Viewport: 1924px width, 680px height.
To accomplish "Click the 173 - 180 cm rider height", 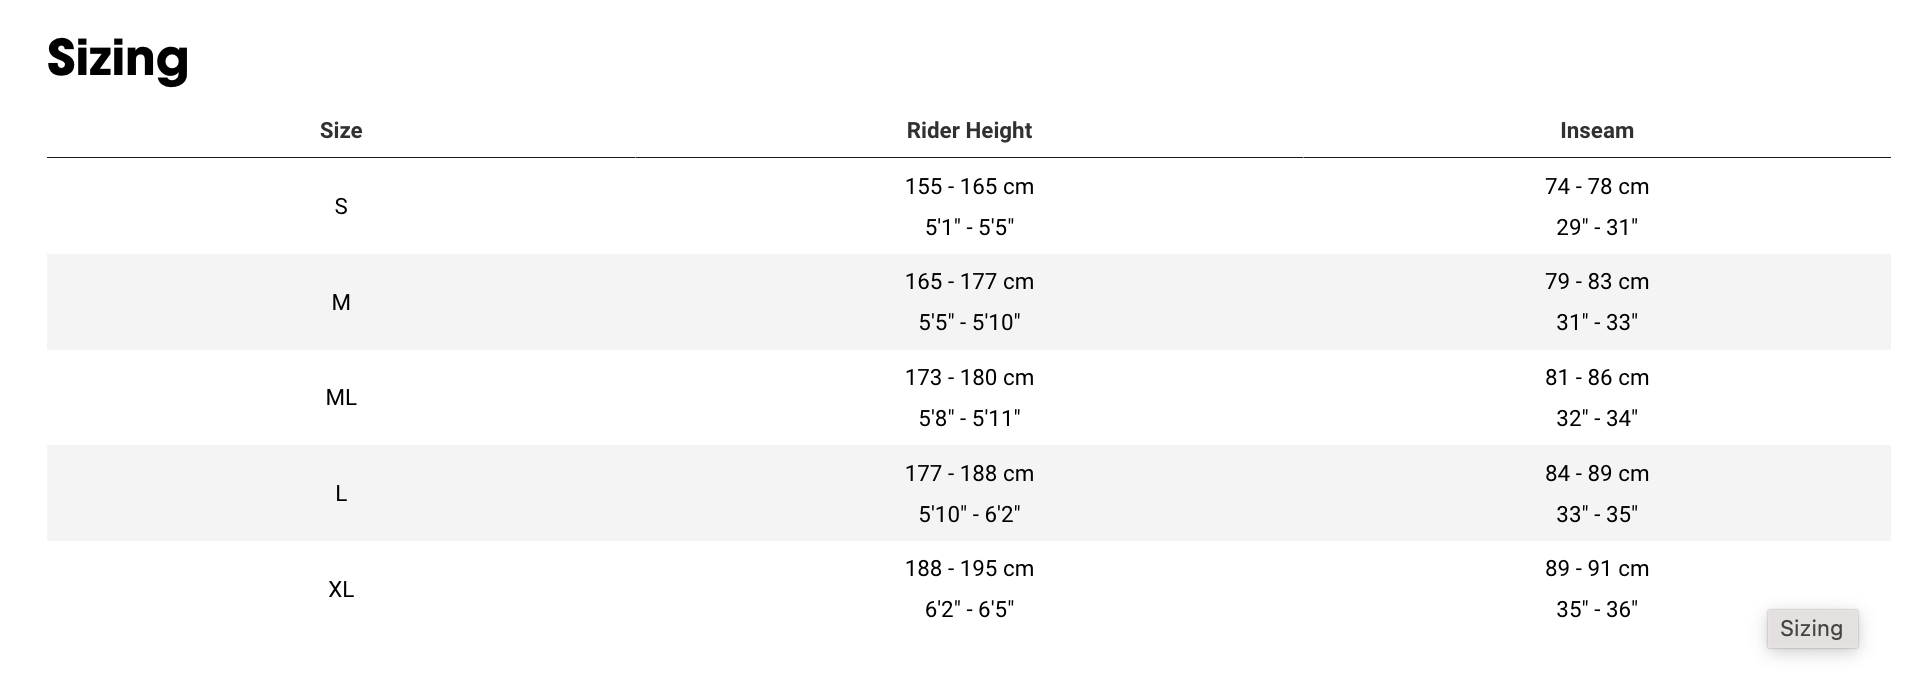I will coord(969,378).
